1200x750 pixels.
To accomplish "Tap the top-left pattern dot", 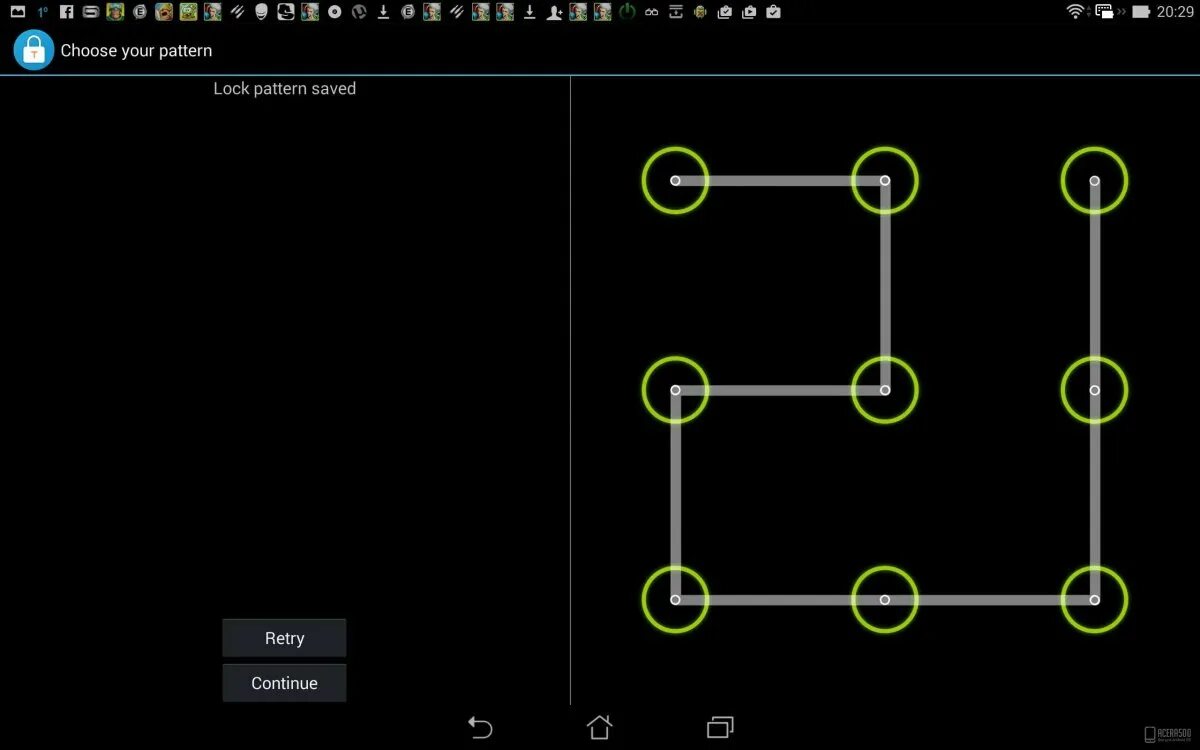I will (x=675, y=181).
